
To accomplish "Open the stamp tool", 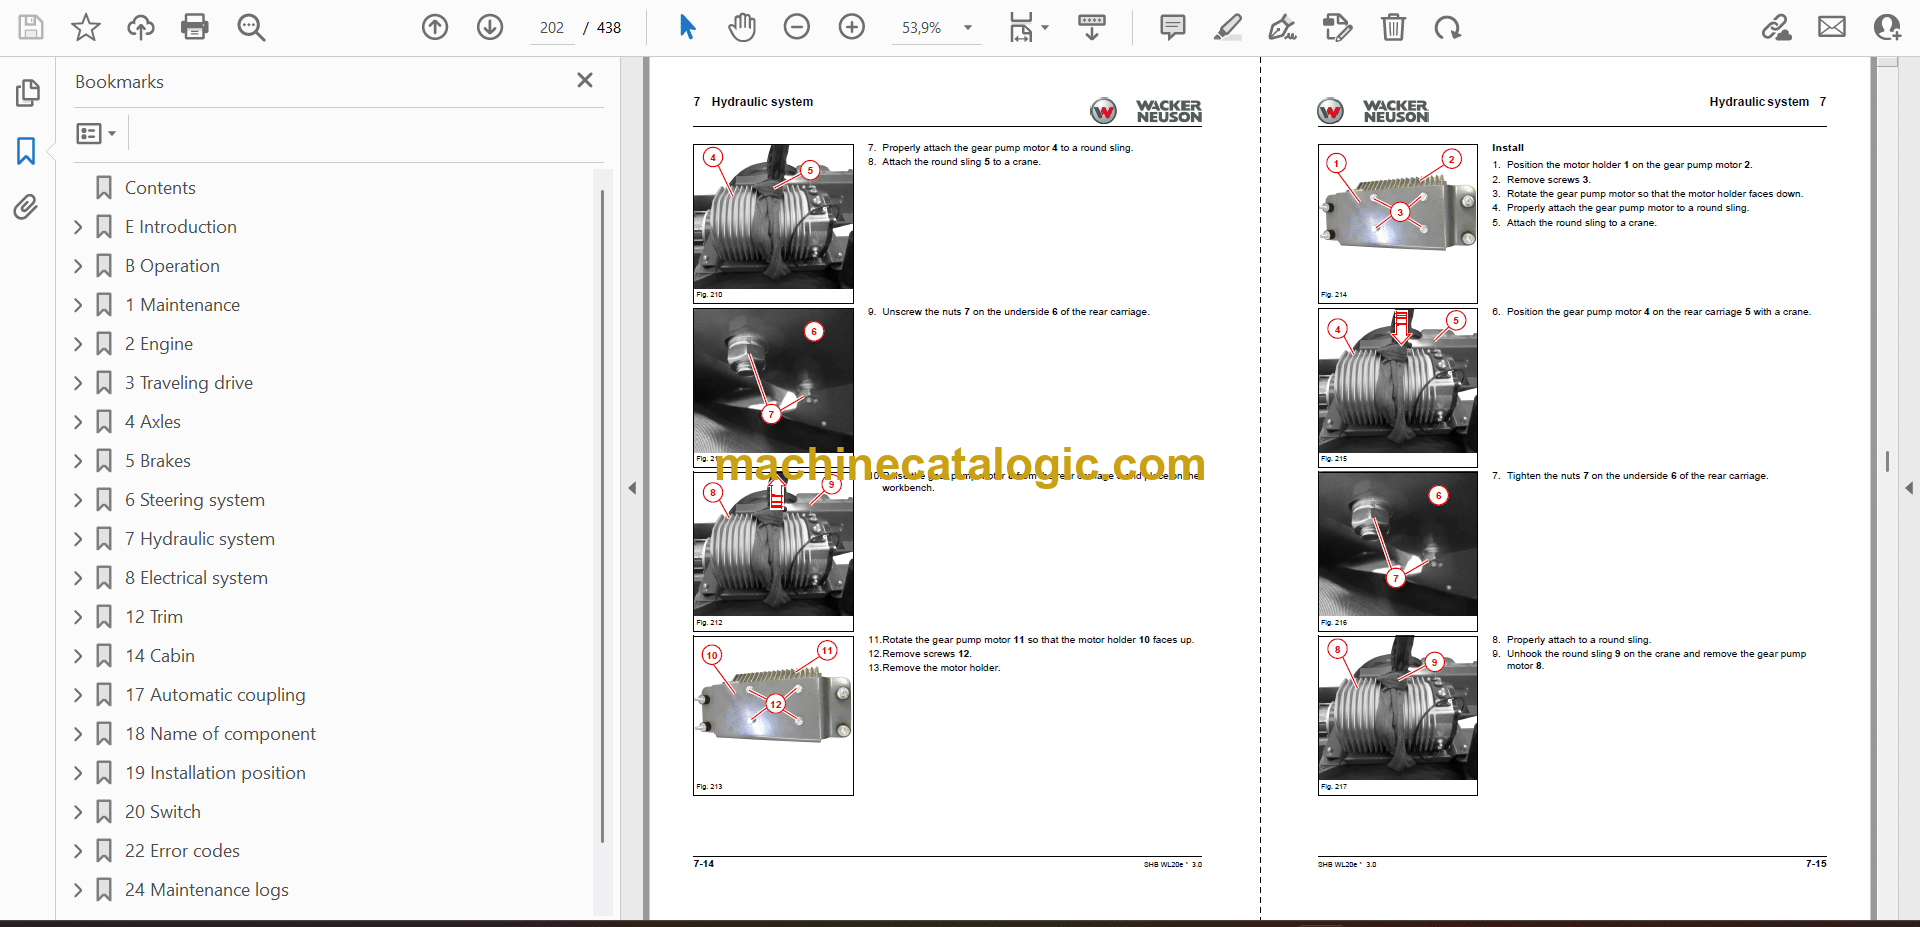I will point(1337,27).
